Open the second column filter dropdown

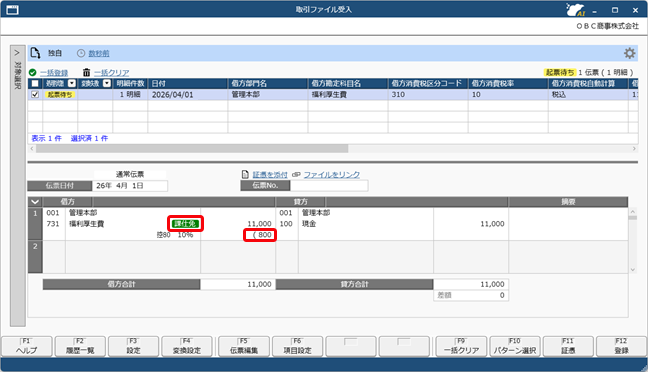[107, 83]
